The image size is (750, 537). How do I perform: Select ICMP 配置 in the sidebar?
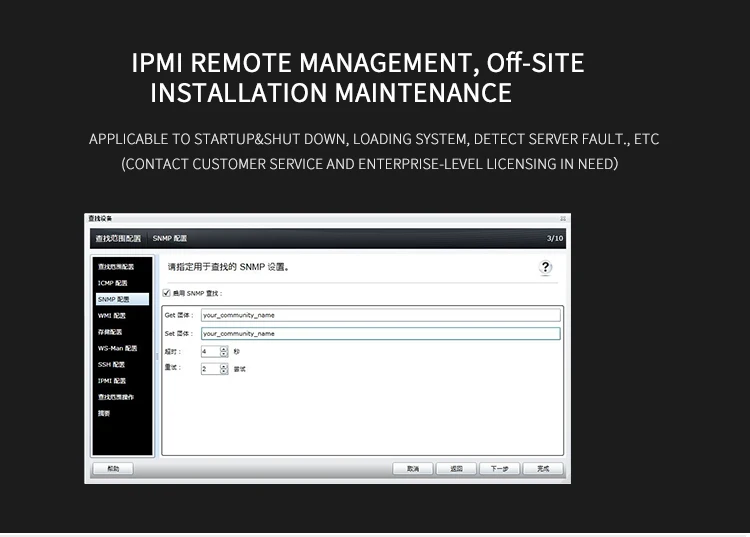point(113,283)
